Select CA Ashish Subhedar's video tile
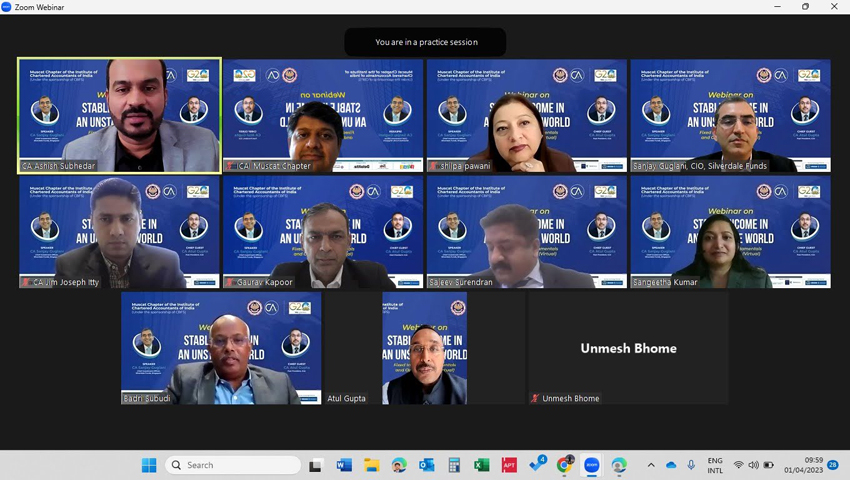Screen dimensions: 850x480 coord(120,115)
